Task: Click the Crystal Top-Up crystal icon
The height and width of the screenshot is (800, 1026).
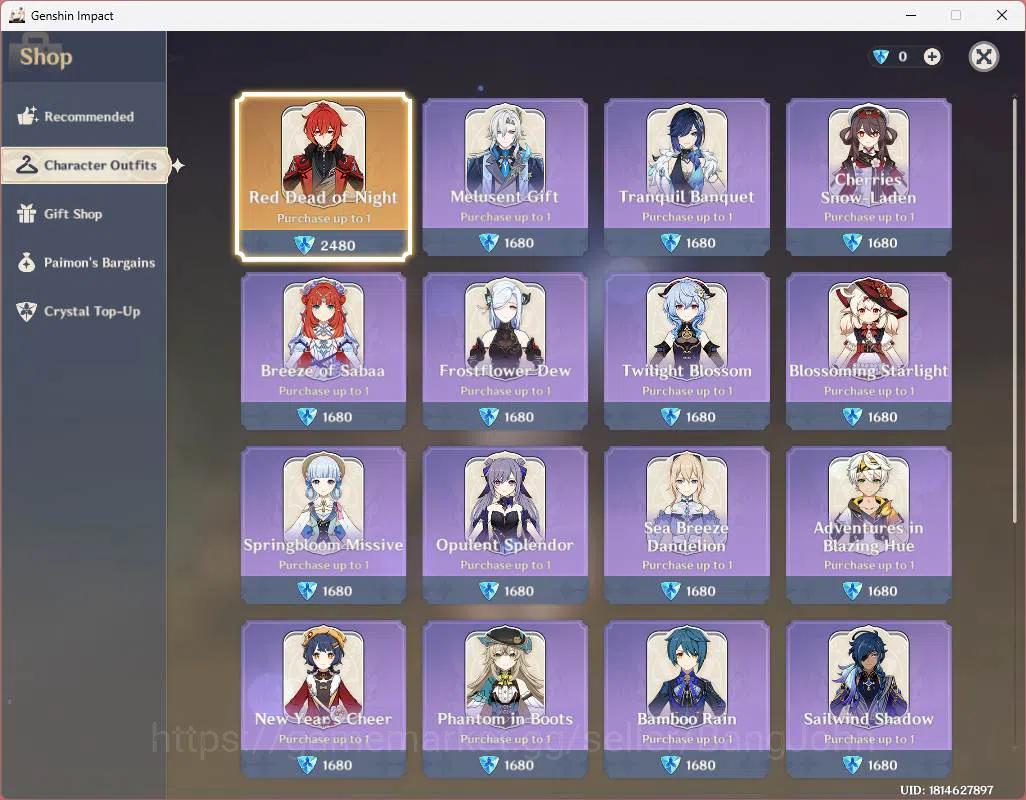Action: (26, 311)
